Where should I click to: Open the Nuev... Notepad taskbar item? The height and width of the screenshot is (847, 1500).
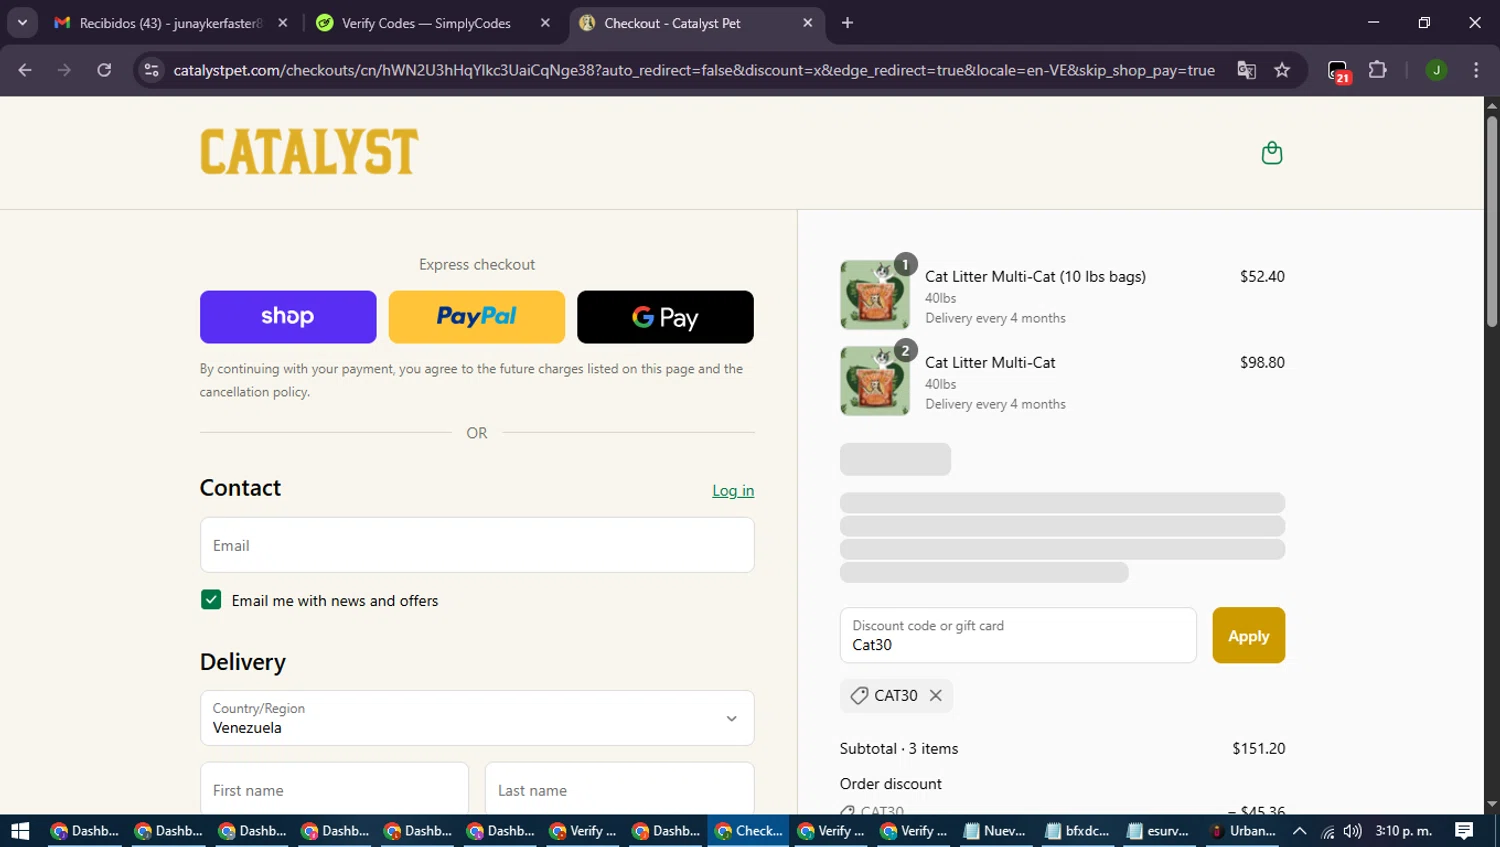click(x=995, y=830)
